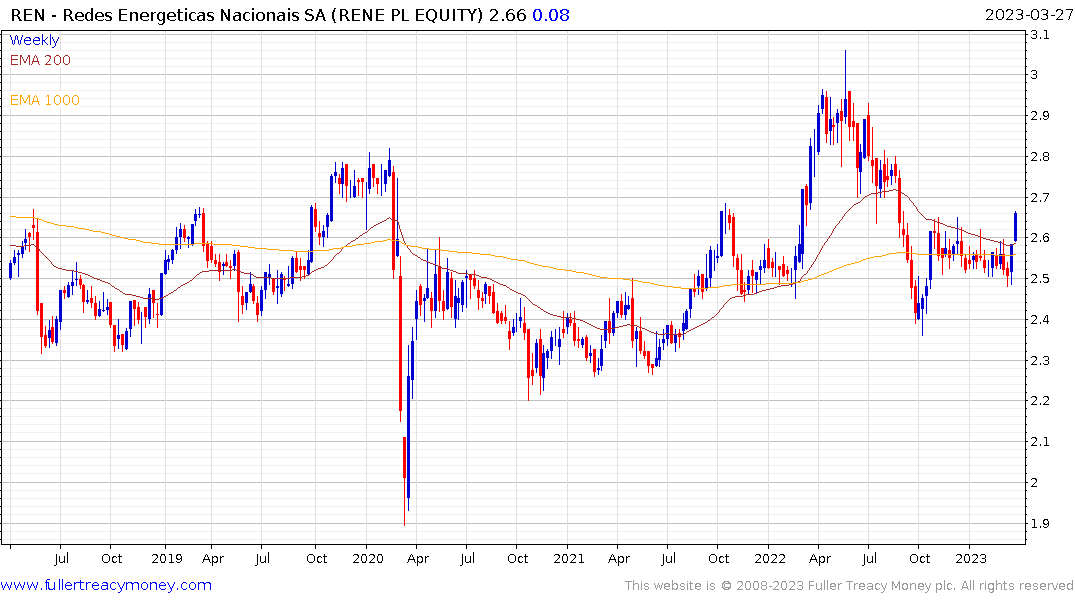The image size is (1075, 600).
Task: Select the Weekly timeframe label
Action: click(x=34, y=40)
